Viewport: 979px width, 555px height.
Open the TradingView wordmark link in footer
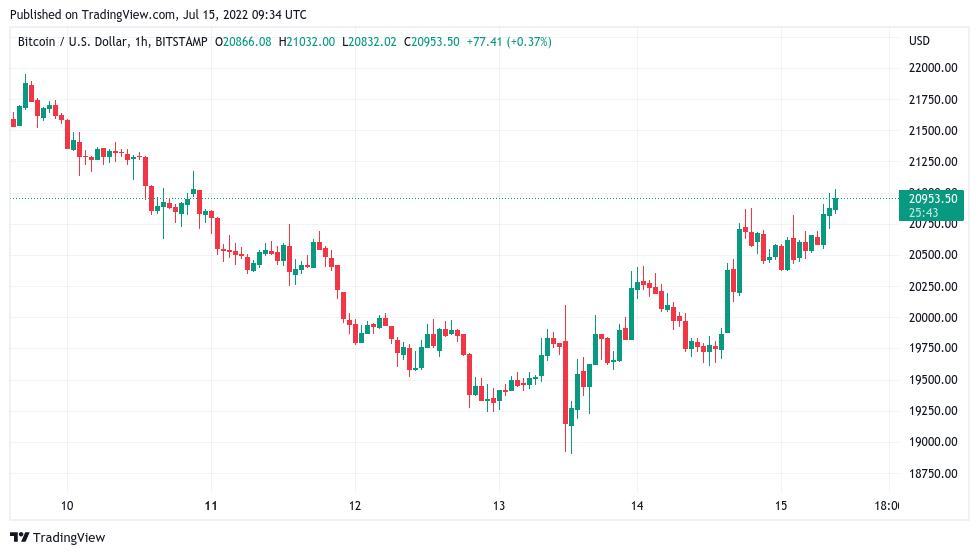[x=68, y=538]
